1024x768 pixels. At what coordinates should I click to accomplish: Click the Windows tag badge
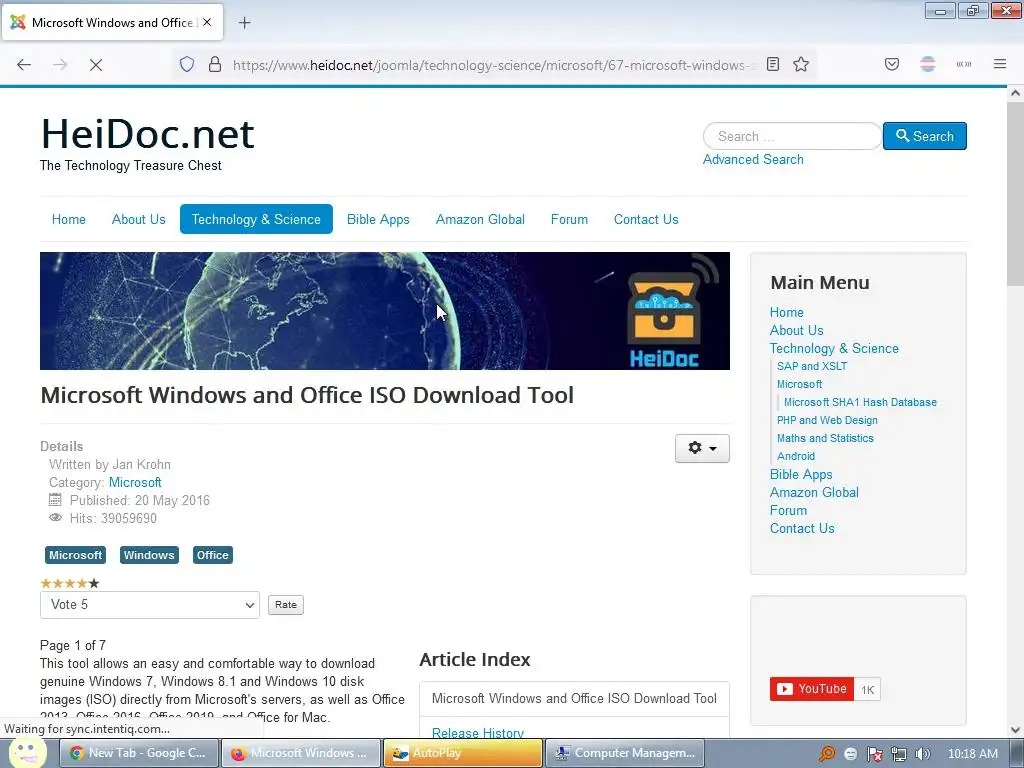tap(149, 555)
